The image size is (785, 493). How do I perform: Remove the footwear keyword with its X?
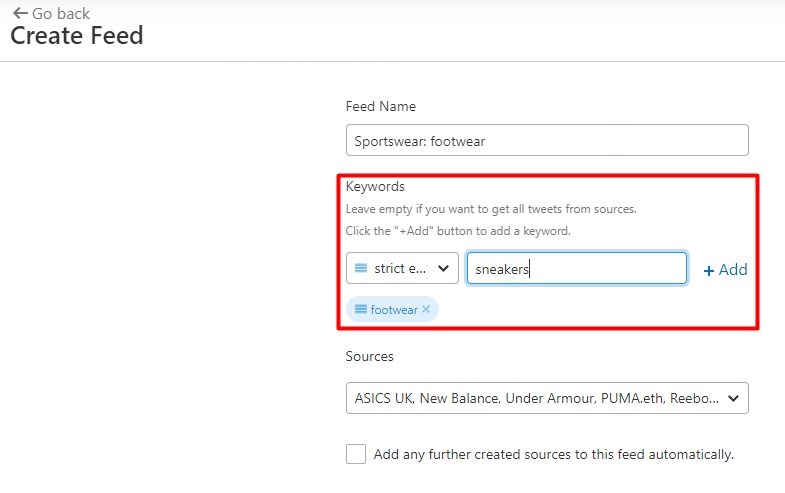tap(426, 309)
